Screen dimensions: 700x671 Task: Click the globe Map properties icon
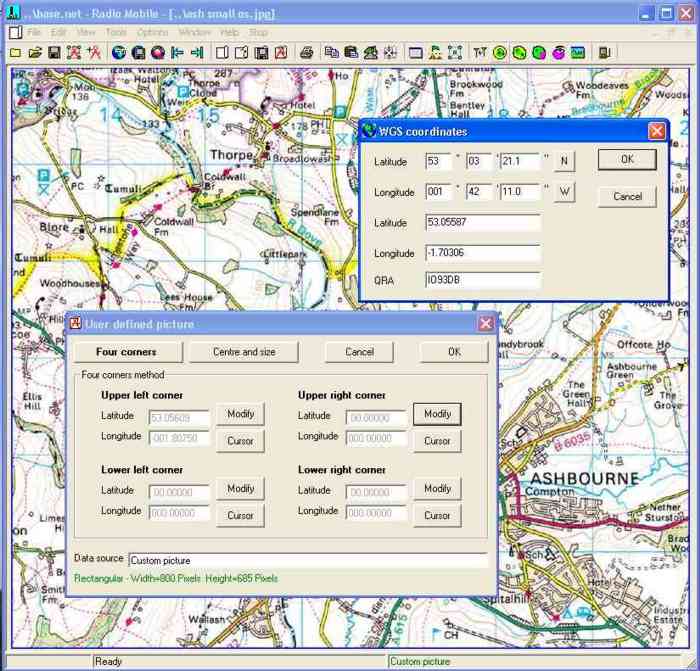click(x=119, y=53)
